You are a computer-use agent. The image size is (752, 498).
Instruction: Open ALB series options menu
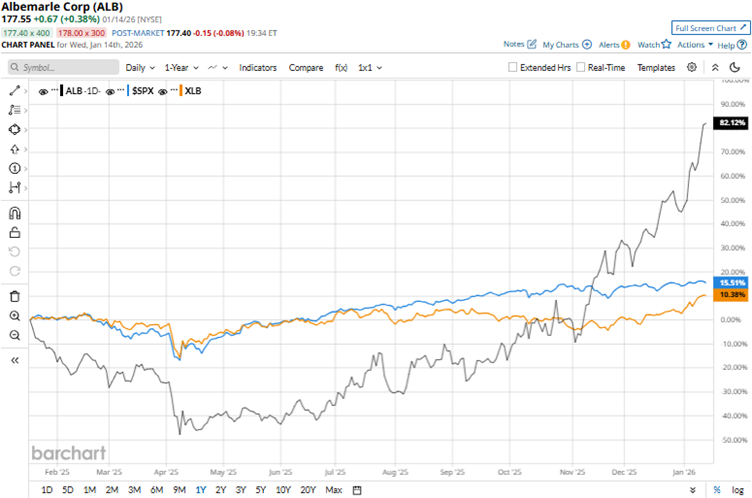(54, 89)
